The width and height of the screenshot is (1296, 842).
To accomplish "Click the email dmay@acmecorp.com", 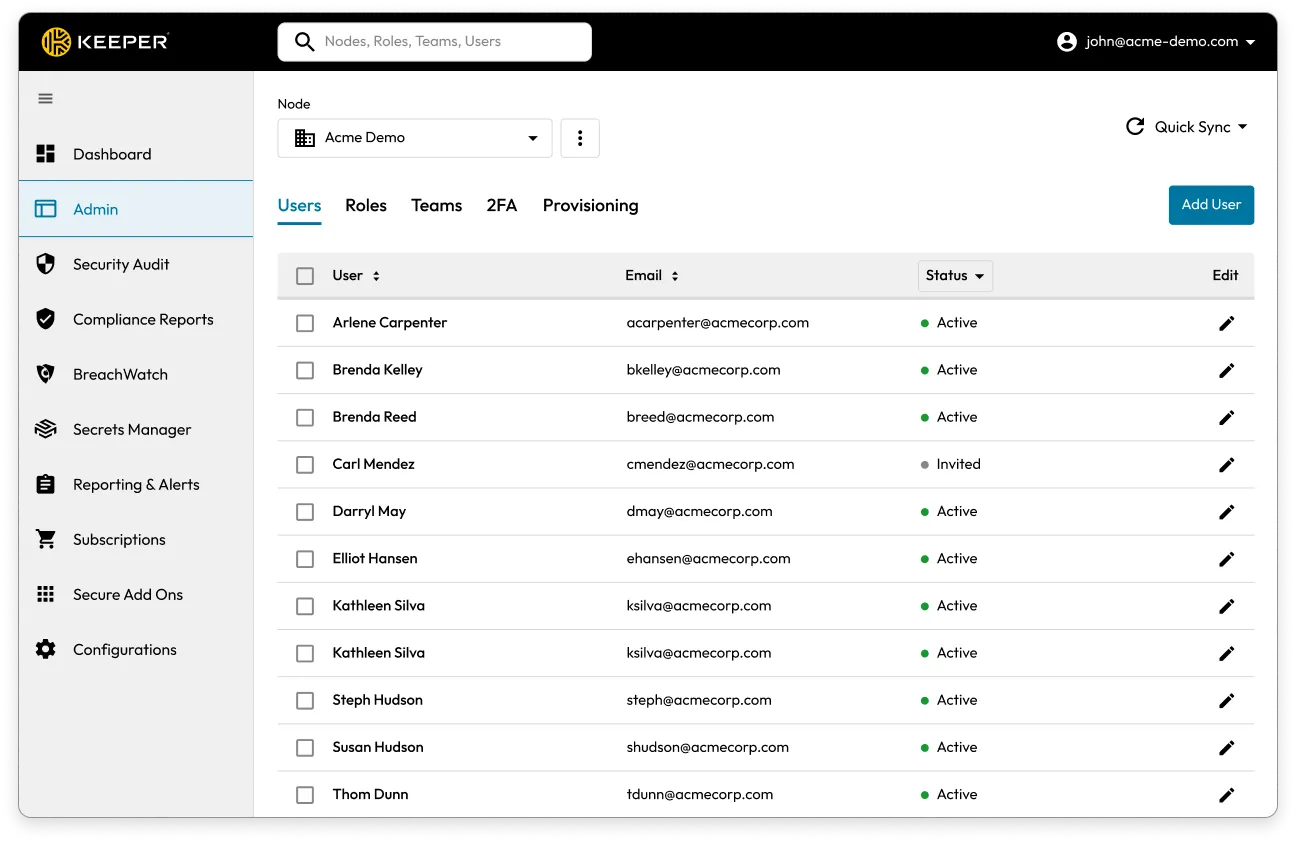I will pos(699,511).
